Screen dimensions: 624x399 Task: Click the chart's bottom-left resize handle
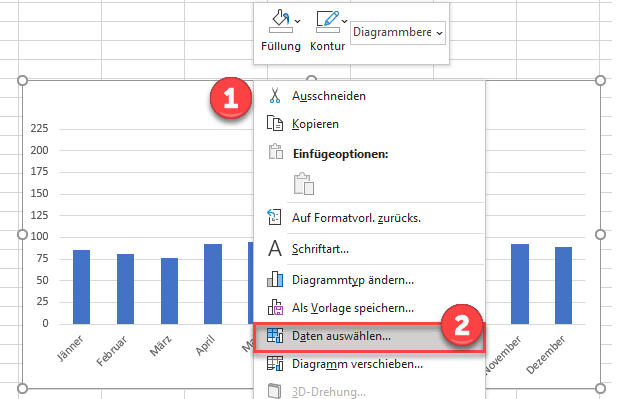click(23, 388)
